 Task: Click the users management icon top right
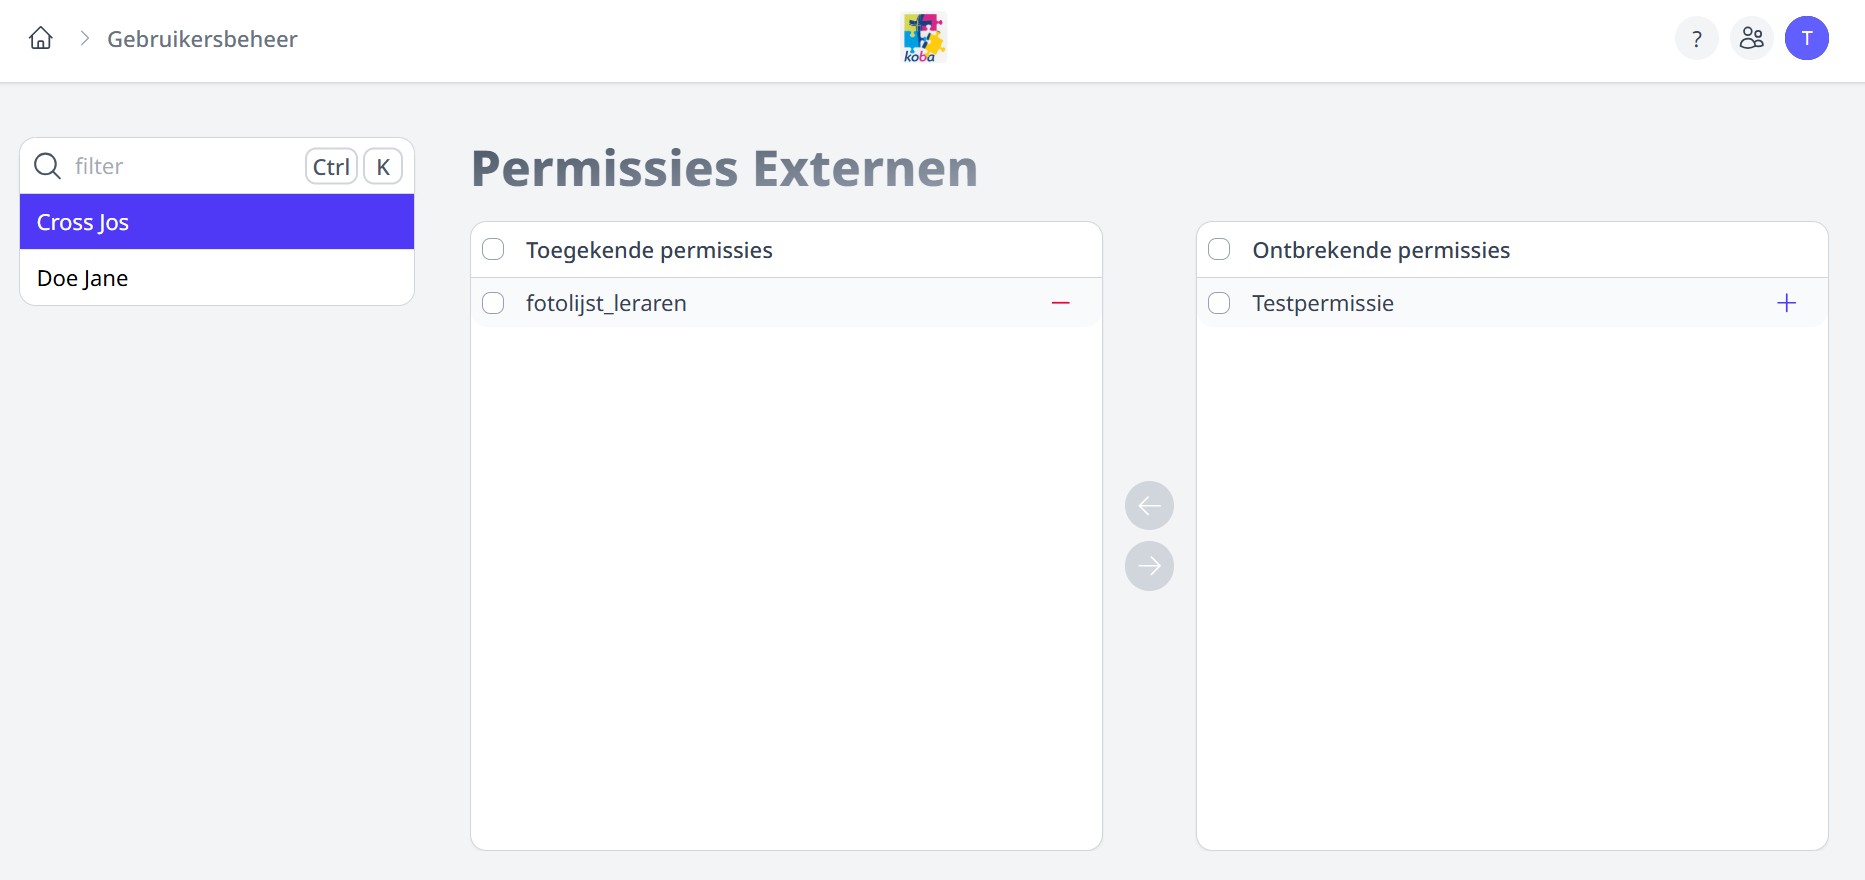coord(1751,38)
